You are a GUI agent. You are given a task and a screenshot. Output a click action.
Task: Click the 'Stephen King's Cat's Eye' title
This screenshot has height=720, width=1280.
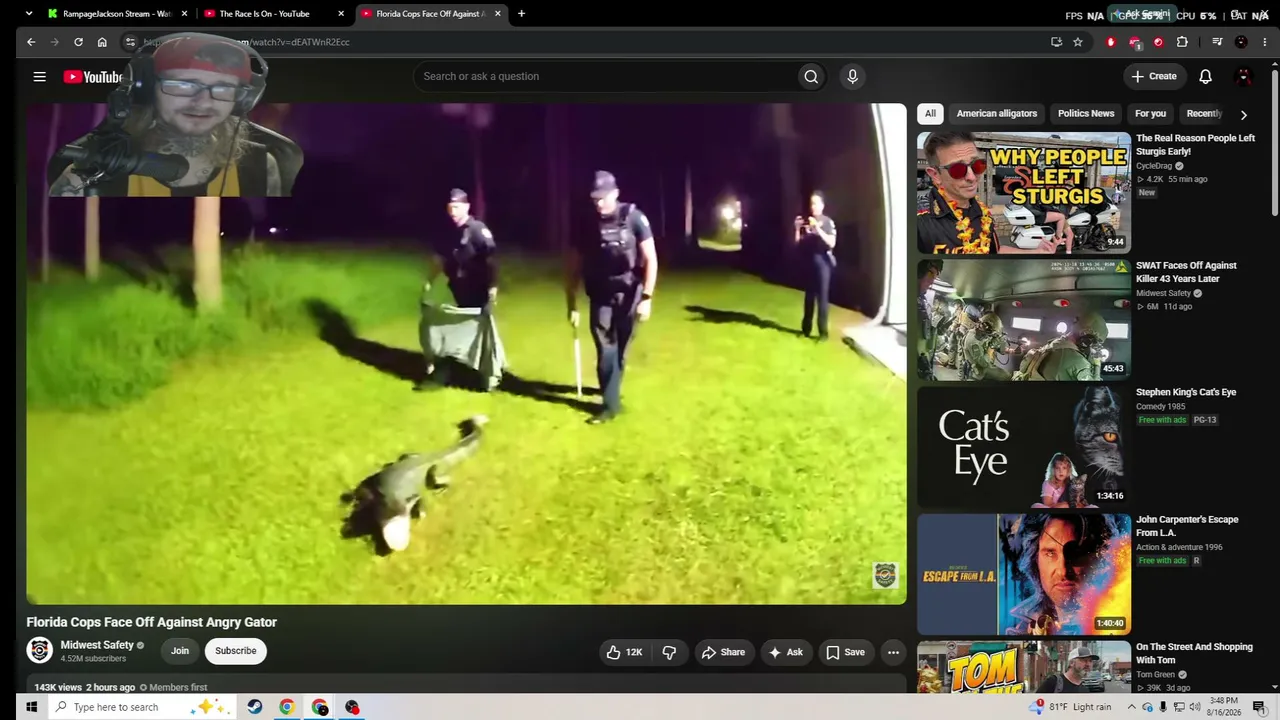[x=1186, y=392]
